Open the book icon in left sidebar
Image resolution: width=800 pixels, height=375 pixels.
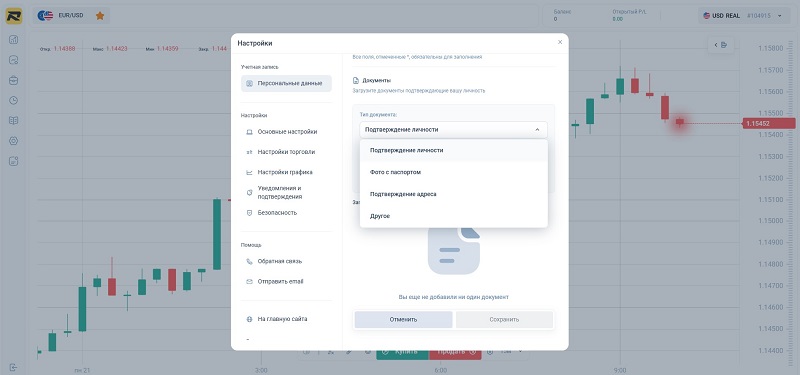tap(14, 121)
